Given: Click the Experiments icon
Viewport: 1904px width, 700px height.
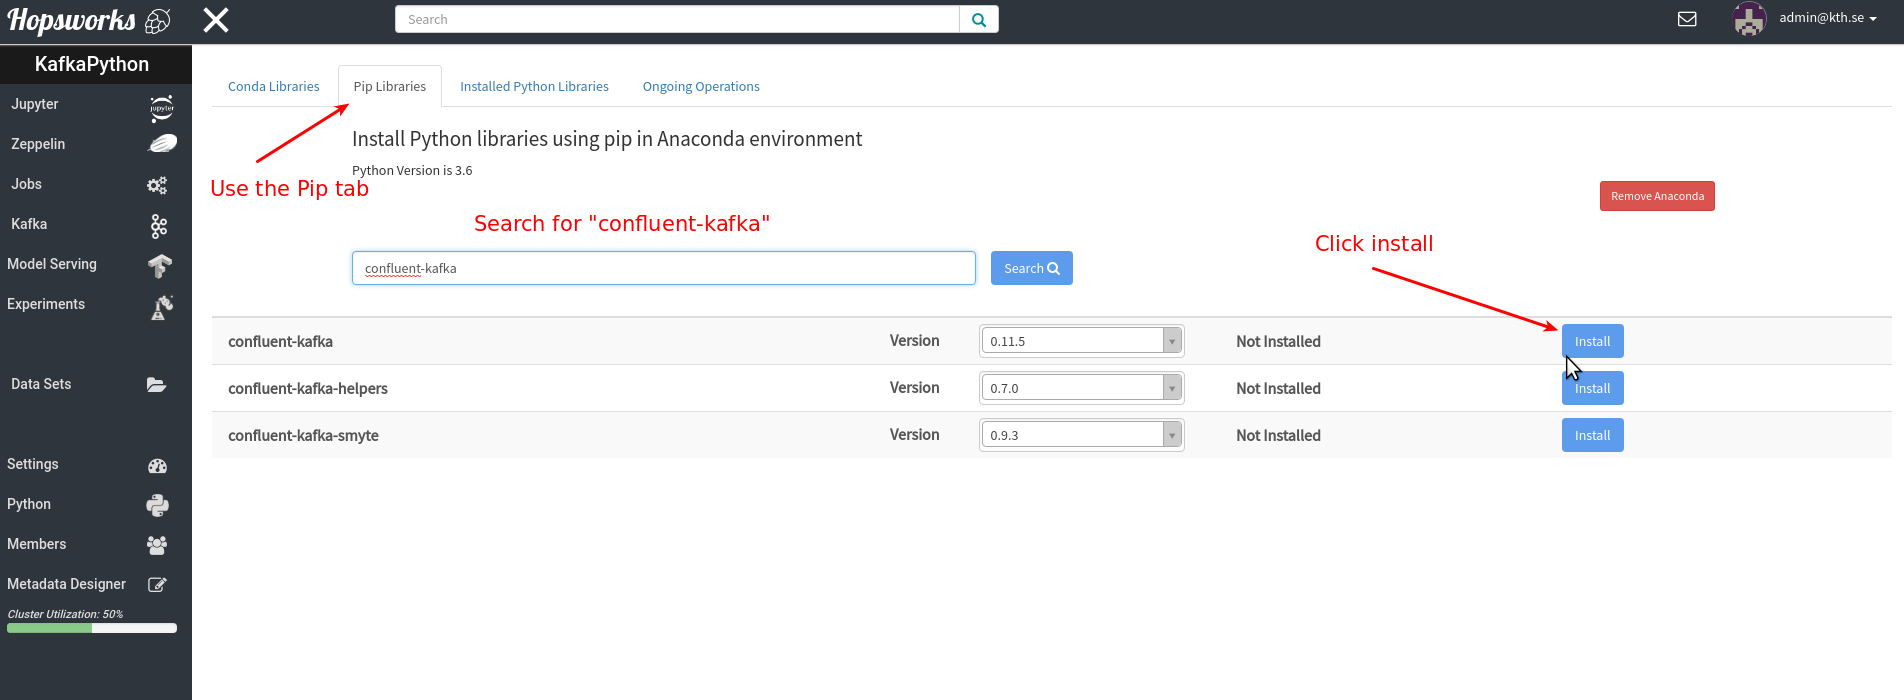Looking at the screenshot, I should click(162, 307).
